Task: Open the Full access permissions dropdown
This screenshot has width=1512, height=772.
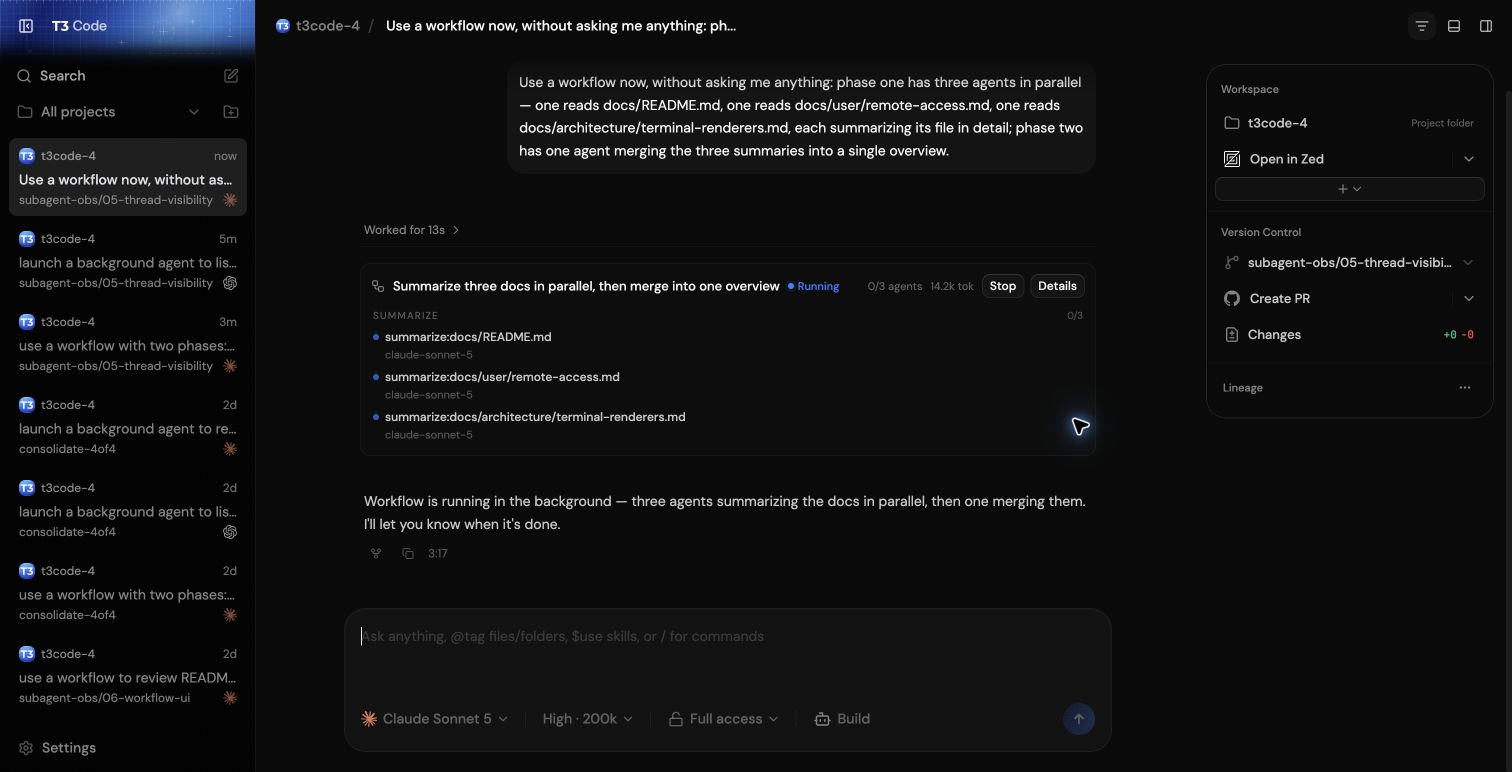Action: 723,719
